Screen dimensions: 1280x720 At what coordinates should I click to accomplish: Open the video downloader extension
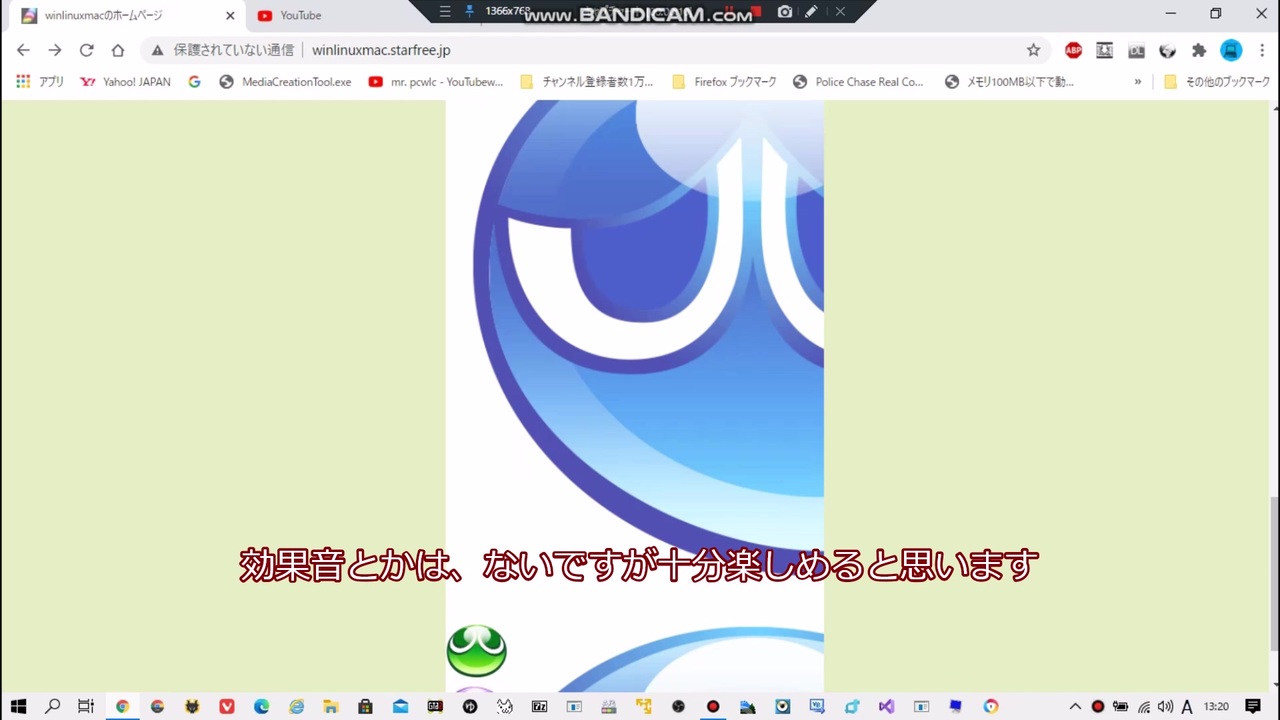(x=1104, y=50)
